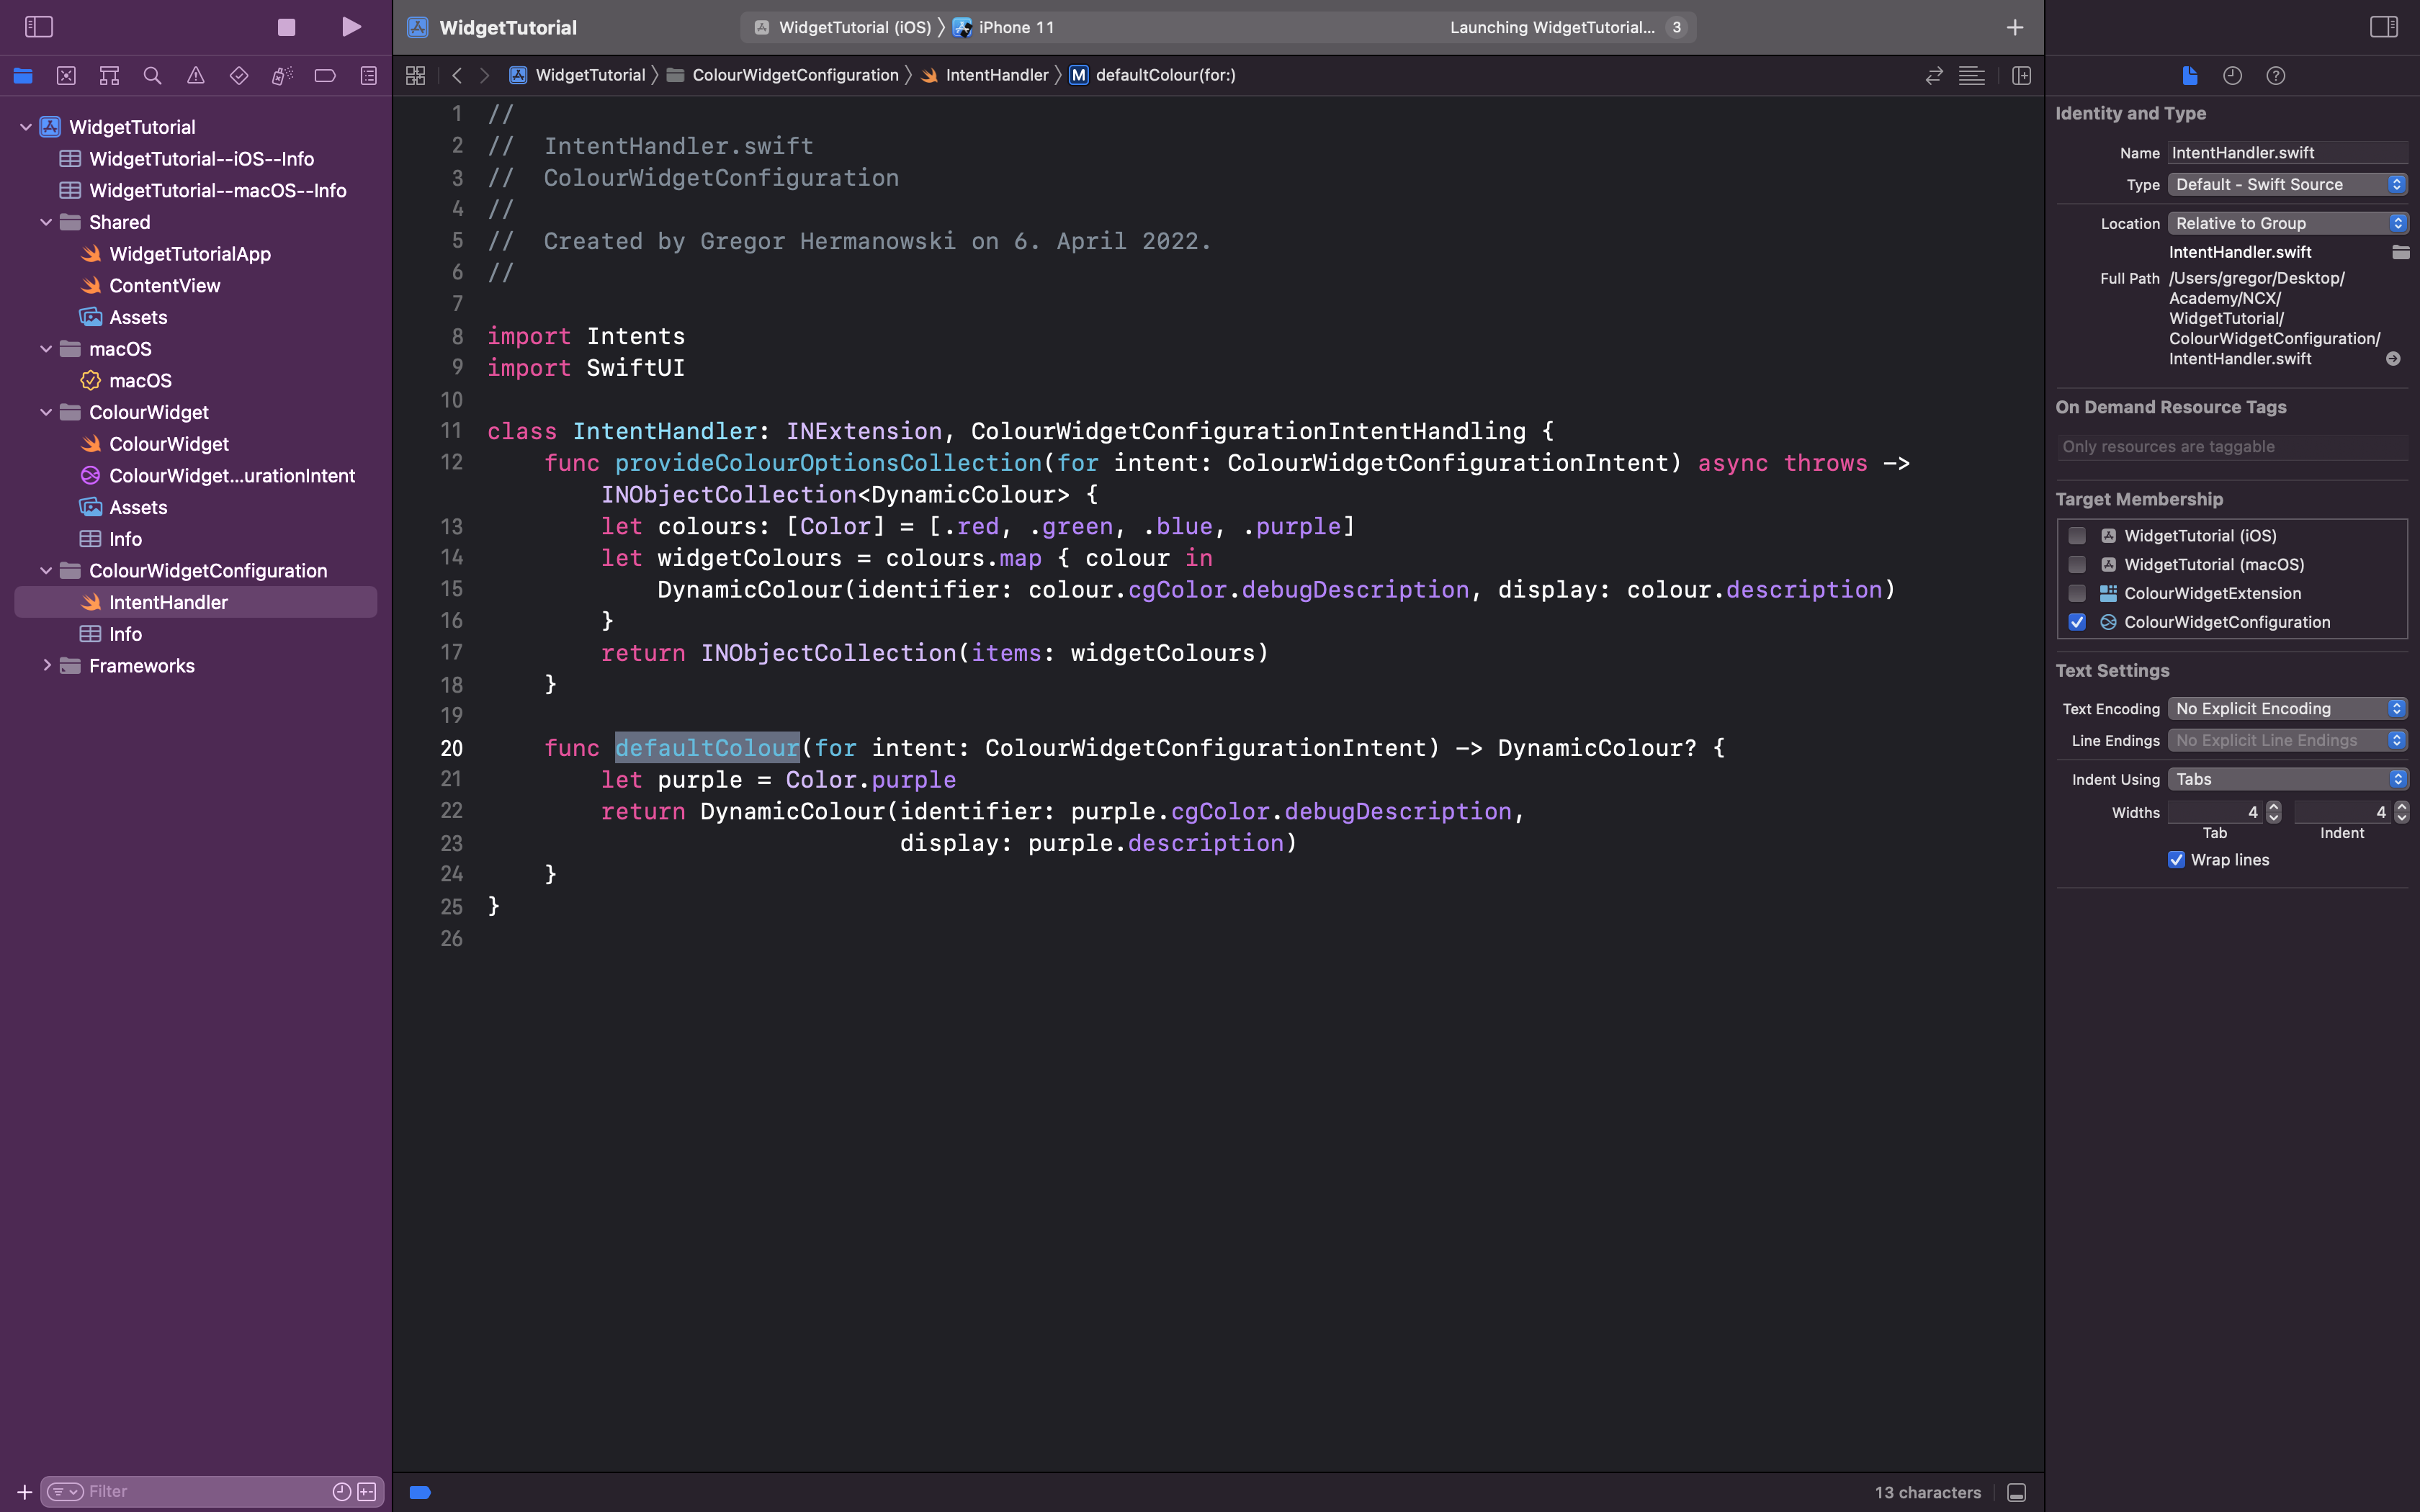
Task: Click the Run/Play button in toolbar
Action: (x=350, y=26)
